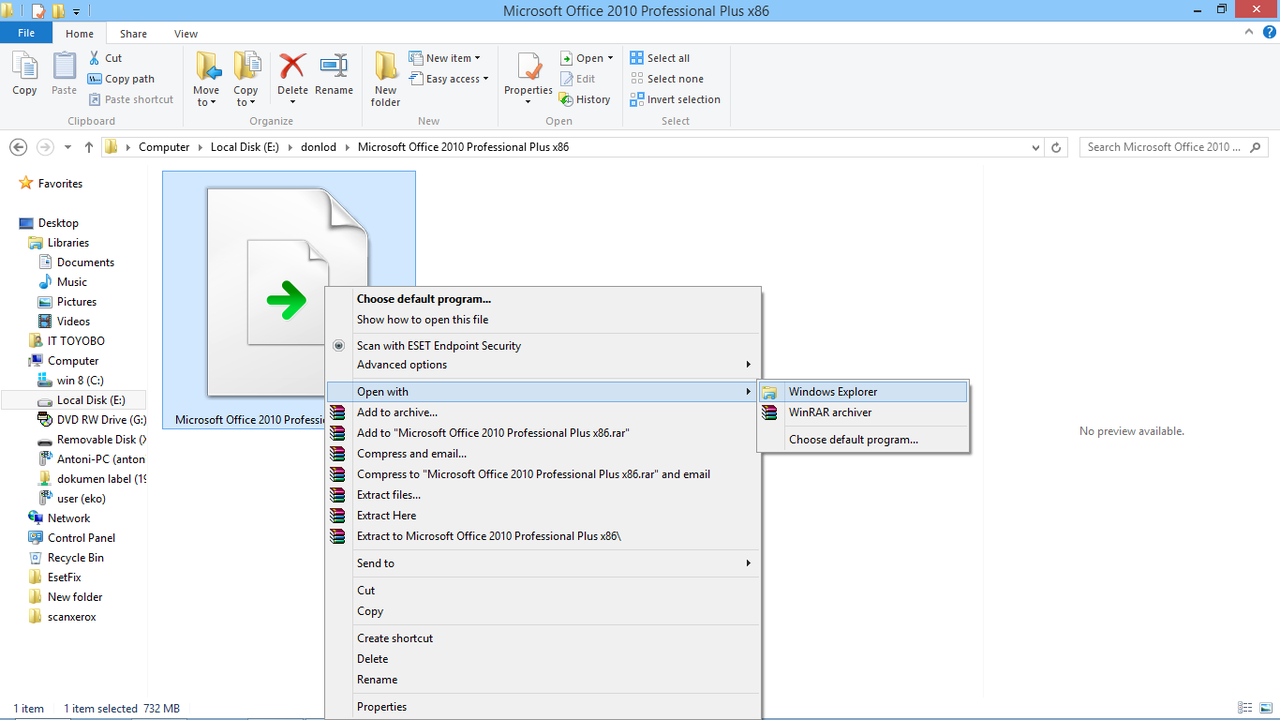Click the Edit ribbon button
Screen dimensions: 1280x720
(578, 79)
